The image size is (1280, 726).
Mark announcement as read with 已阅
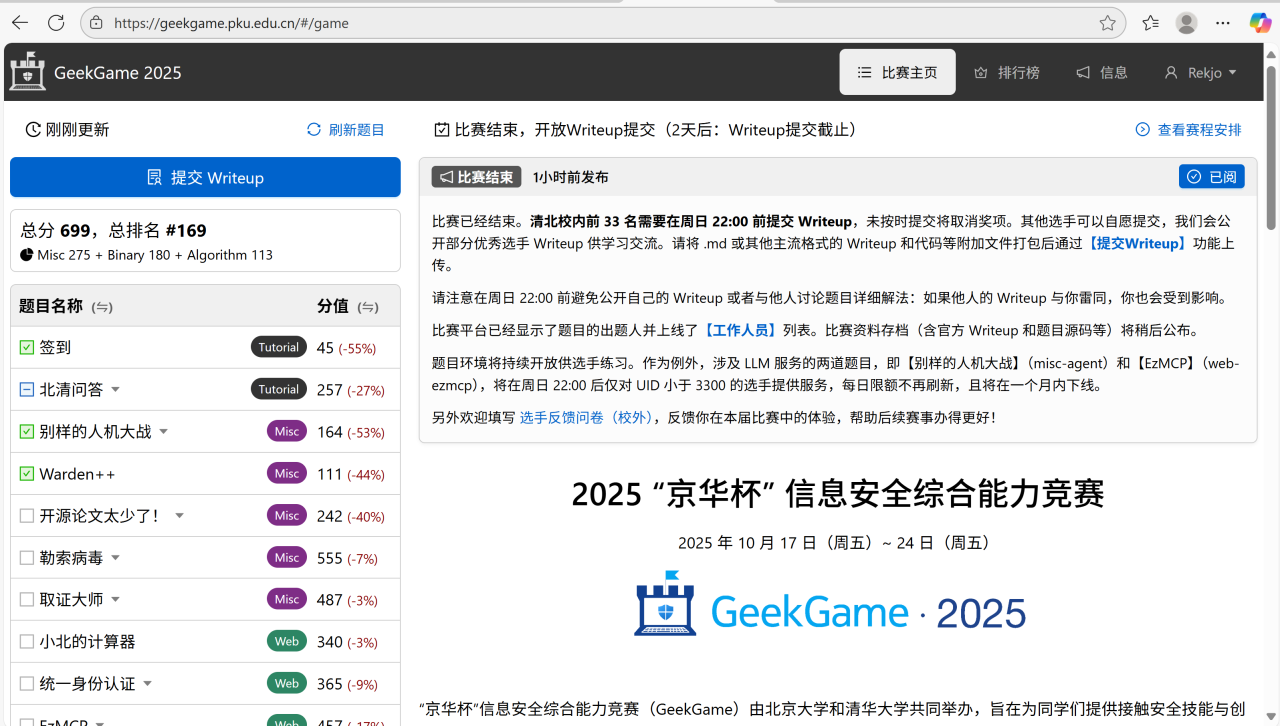[1212, 177]
